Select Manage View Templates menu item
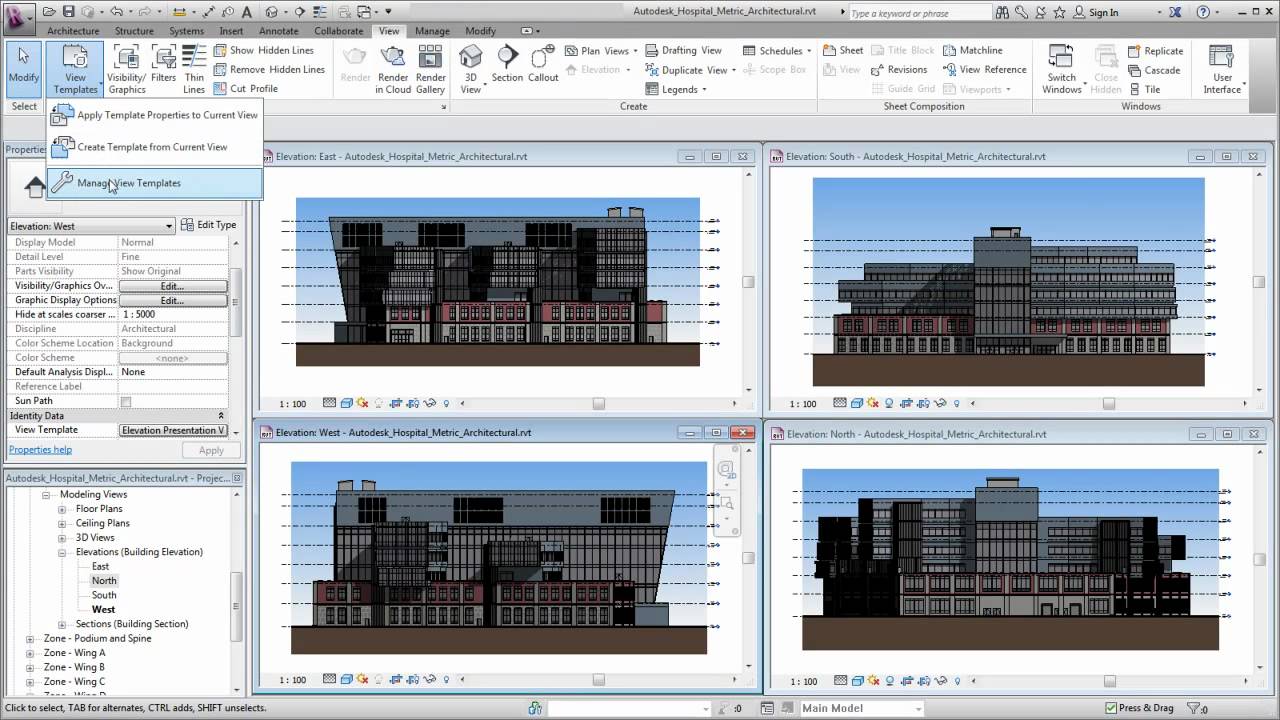Image resolution: width=1280 pixels, height=720 pixels. tap(155, 183)
